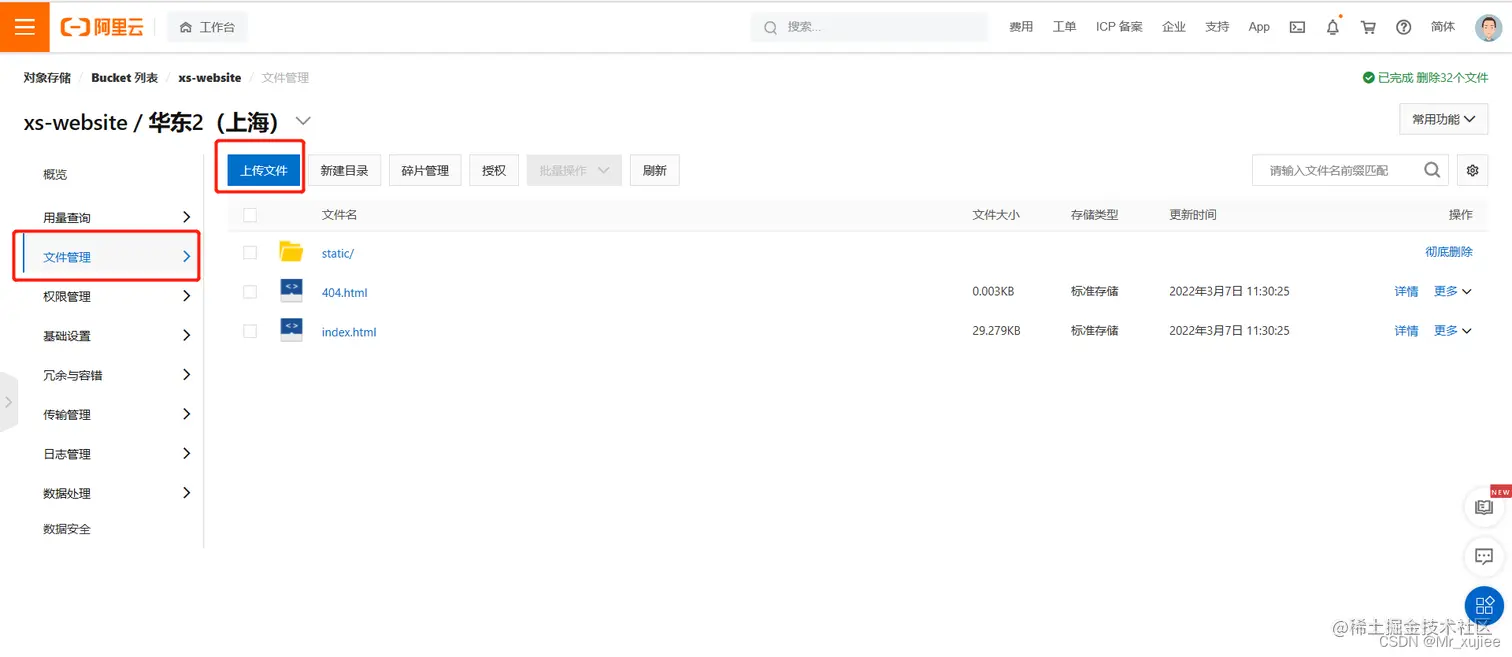Click the 授权 button
Viewport: 1512px width, 657px height.
click(x=494, y=170)
